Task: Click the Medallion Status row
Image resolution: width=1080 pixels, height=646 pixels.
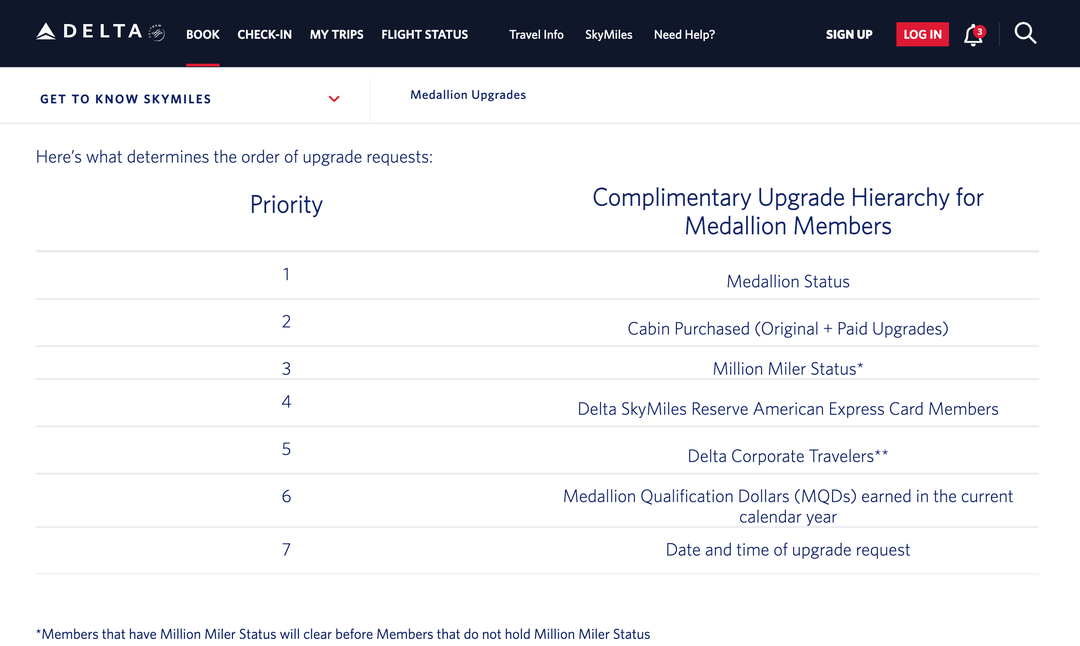Action: (x=788, y=281)
